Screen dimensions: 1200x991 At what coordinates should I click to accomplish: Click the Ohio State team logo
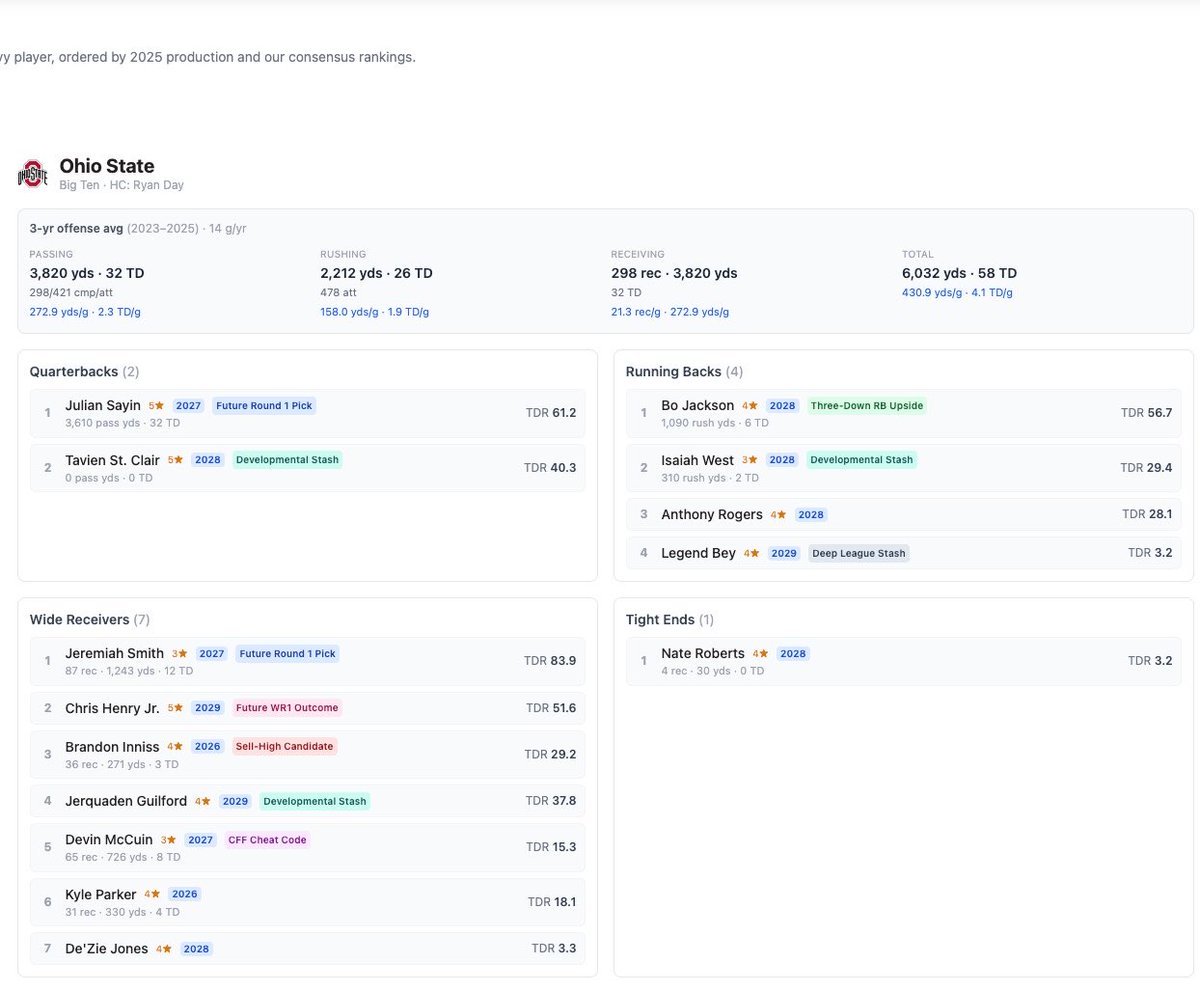coord(33,175)
